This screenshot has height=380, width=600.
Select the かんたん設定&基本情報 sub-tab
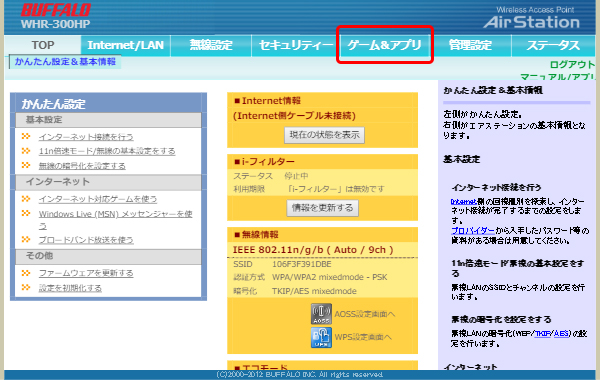click(x=65, y=62)
